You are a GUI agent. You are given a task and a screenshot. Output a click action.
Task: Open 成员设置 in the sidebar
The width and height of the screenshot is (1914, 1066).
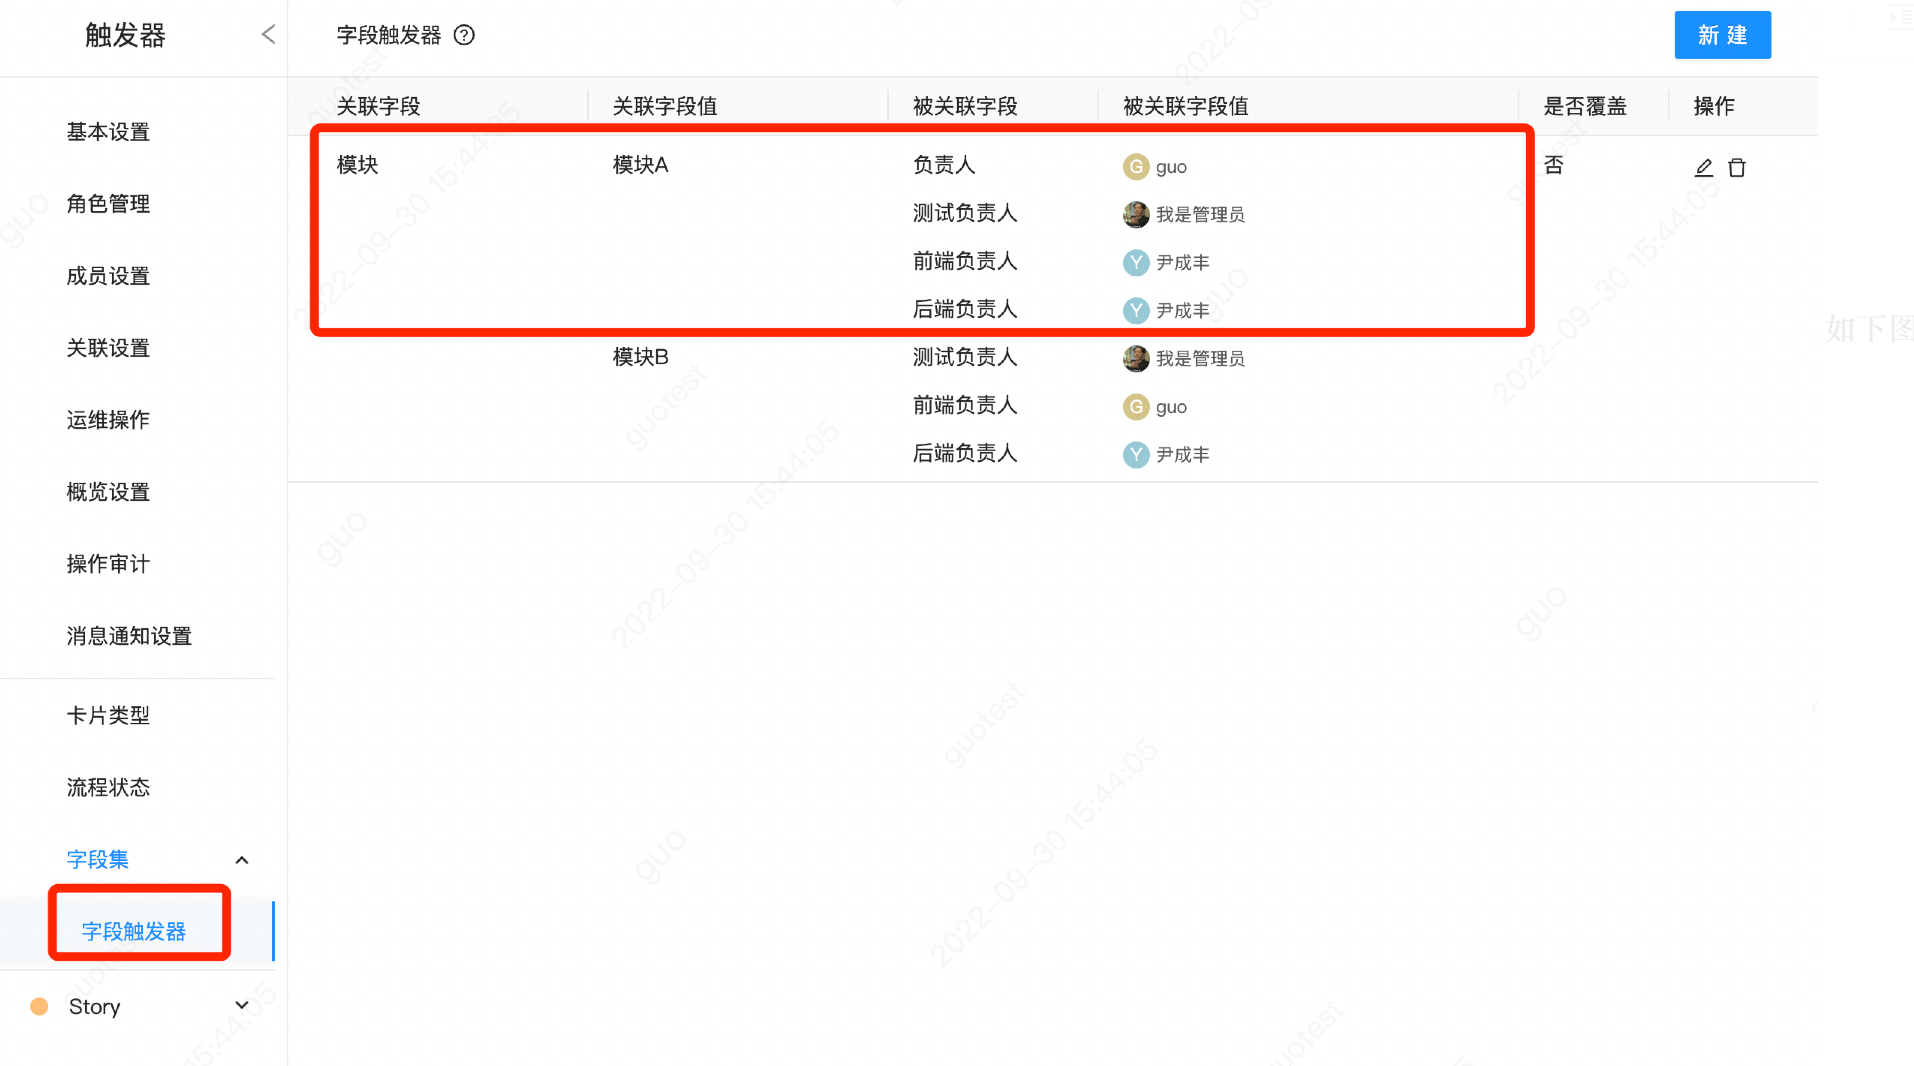[107, 276]
